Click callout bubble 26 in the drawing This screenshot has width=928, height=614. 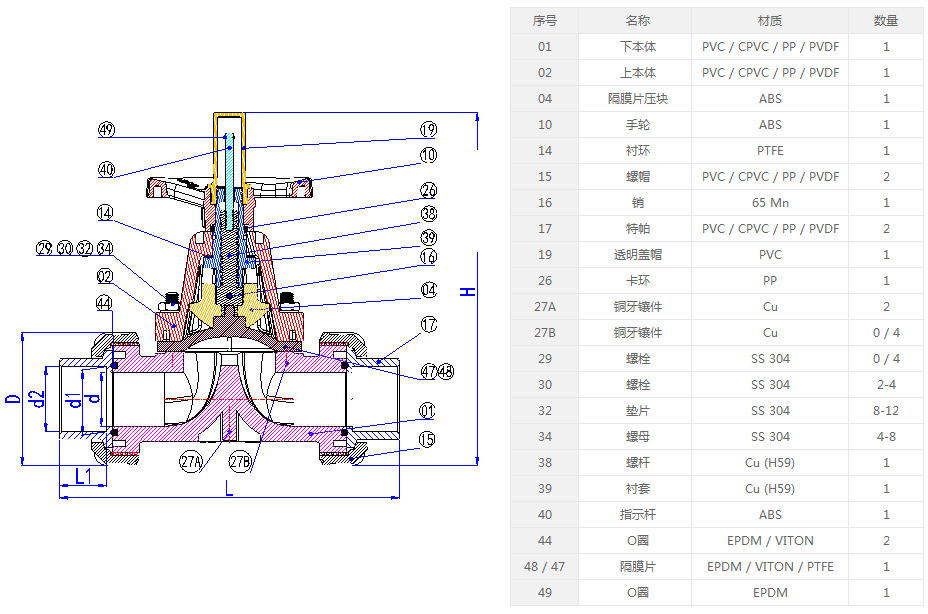pos(428,189)
